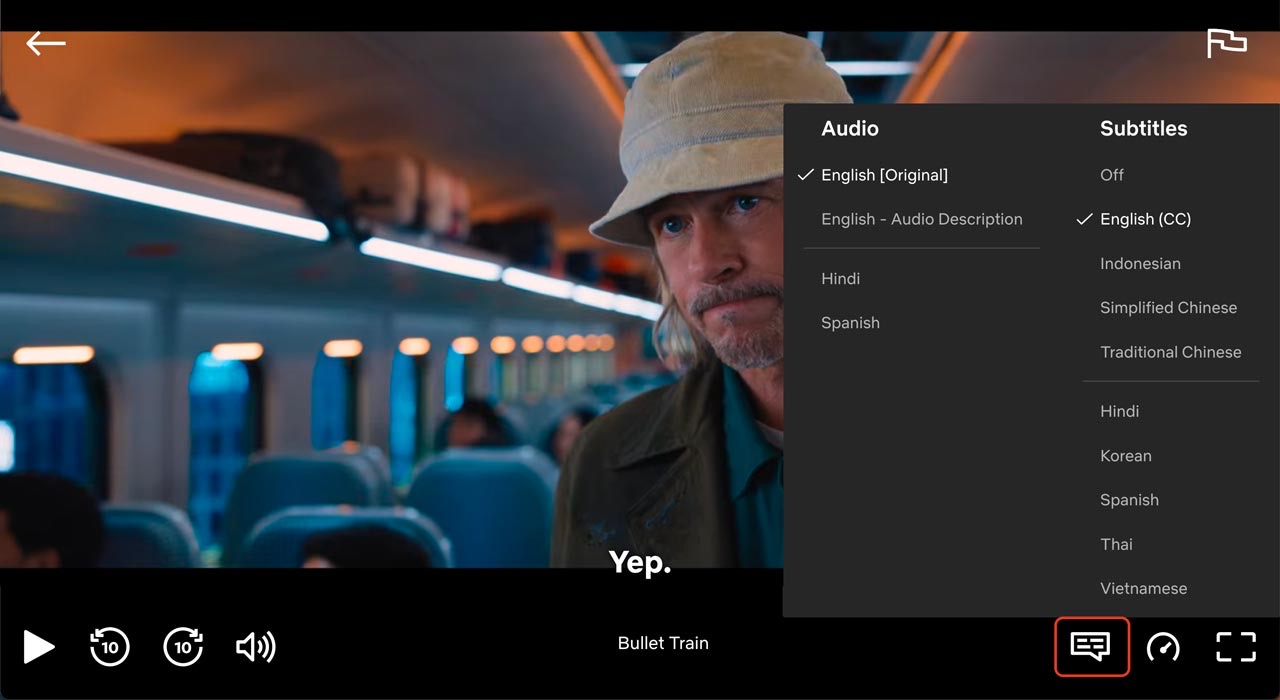The width and height of the screenshot is (1280, 700).
Task: Mute the volume speaker icon
Action: point(255,647)
